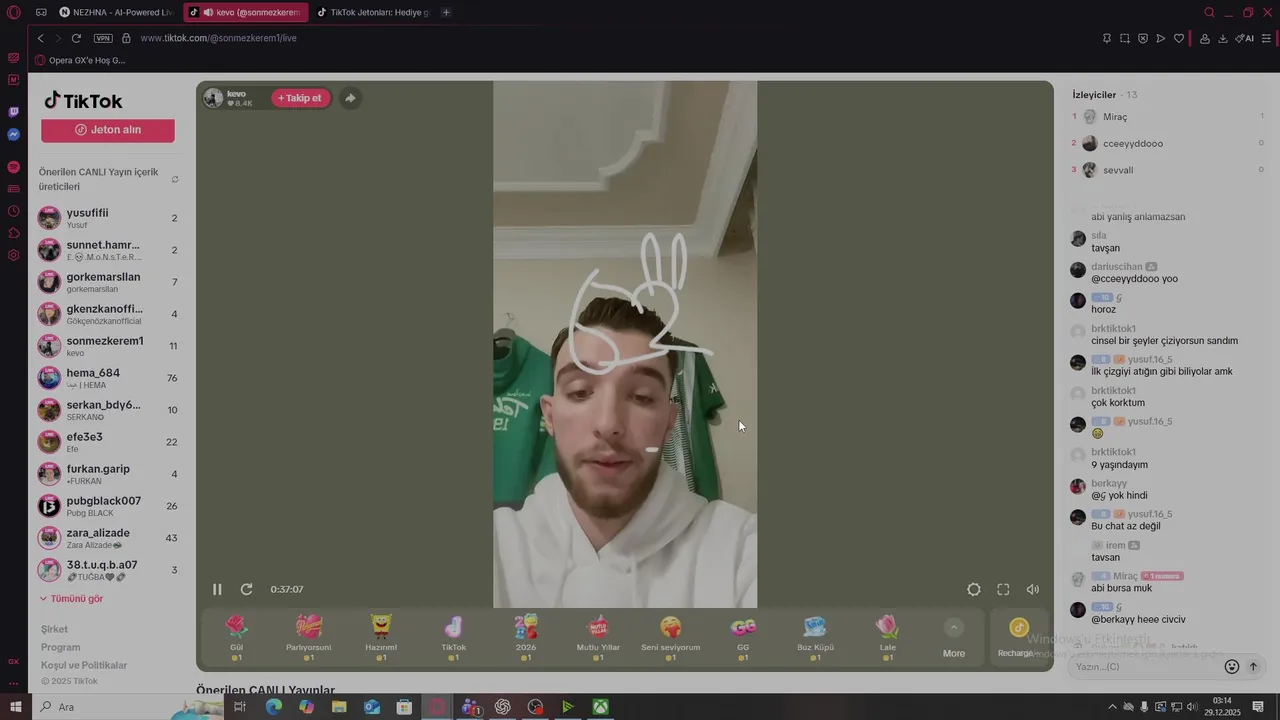Open browser downloads icon
The height and width of the screenshot is (720, 1280).
[x=1223, y=38]
